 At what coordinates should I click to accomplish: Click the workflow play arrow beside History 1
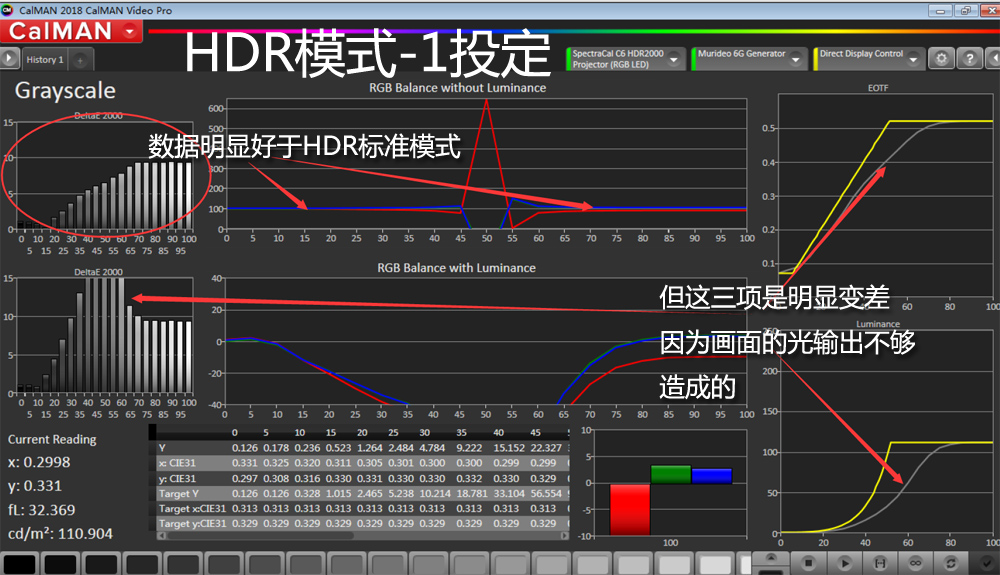tap(9, 59)
